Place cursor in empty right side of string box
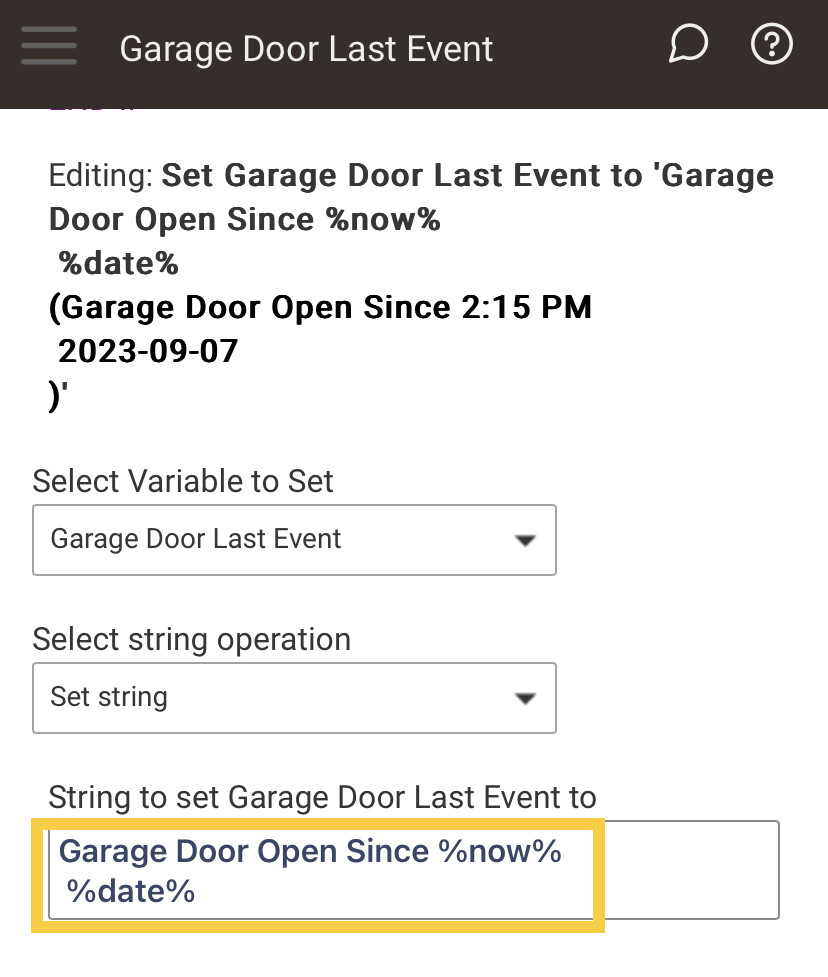The height and width of the screenshot is (977, 828). (692, 870)
